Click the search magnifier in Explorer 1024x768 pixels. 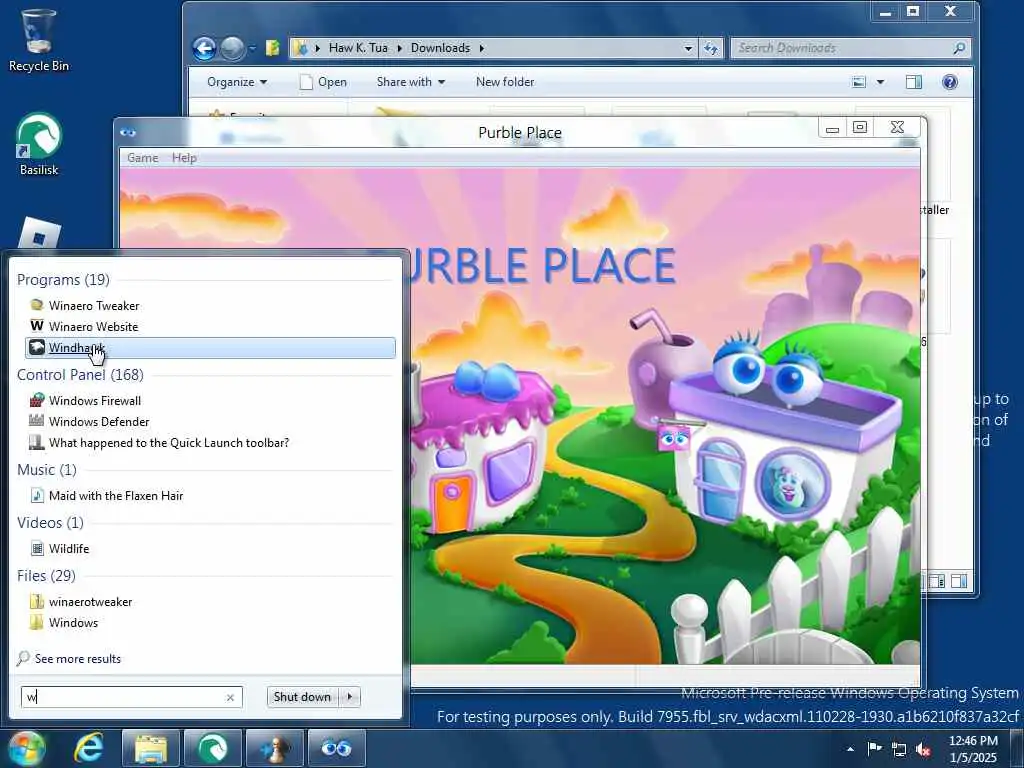click(959, 48)
